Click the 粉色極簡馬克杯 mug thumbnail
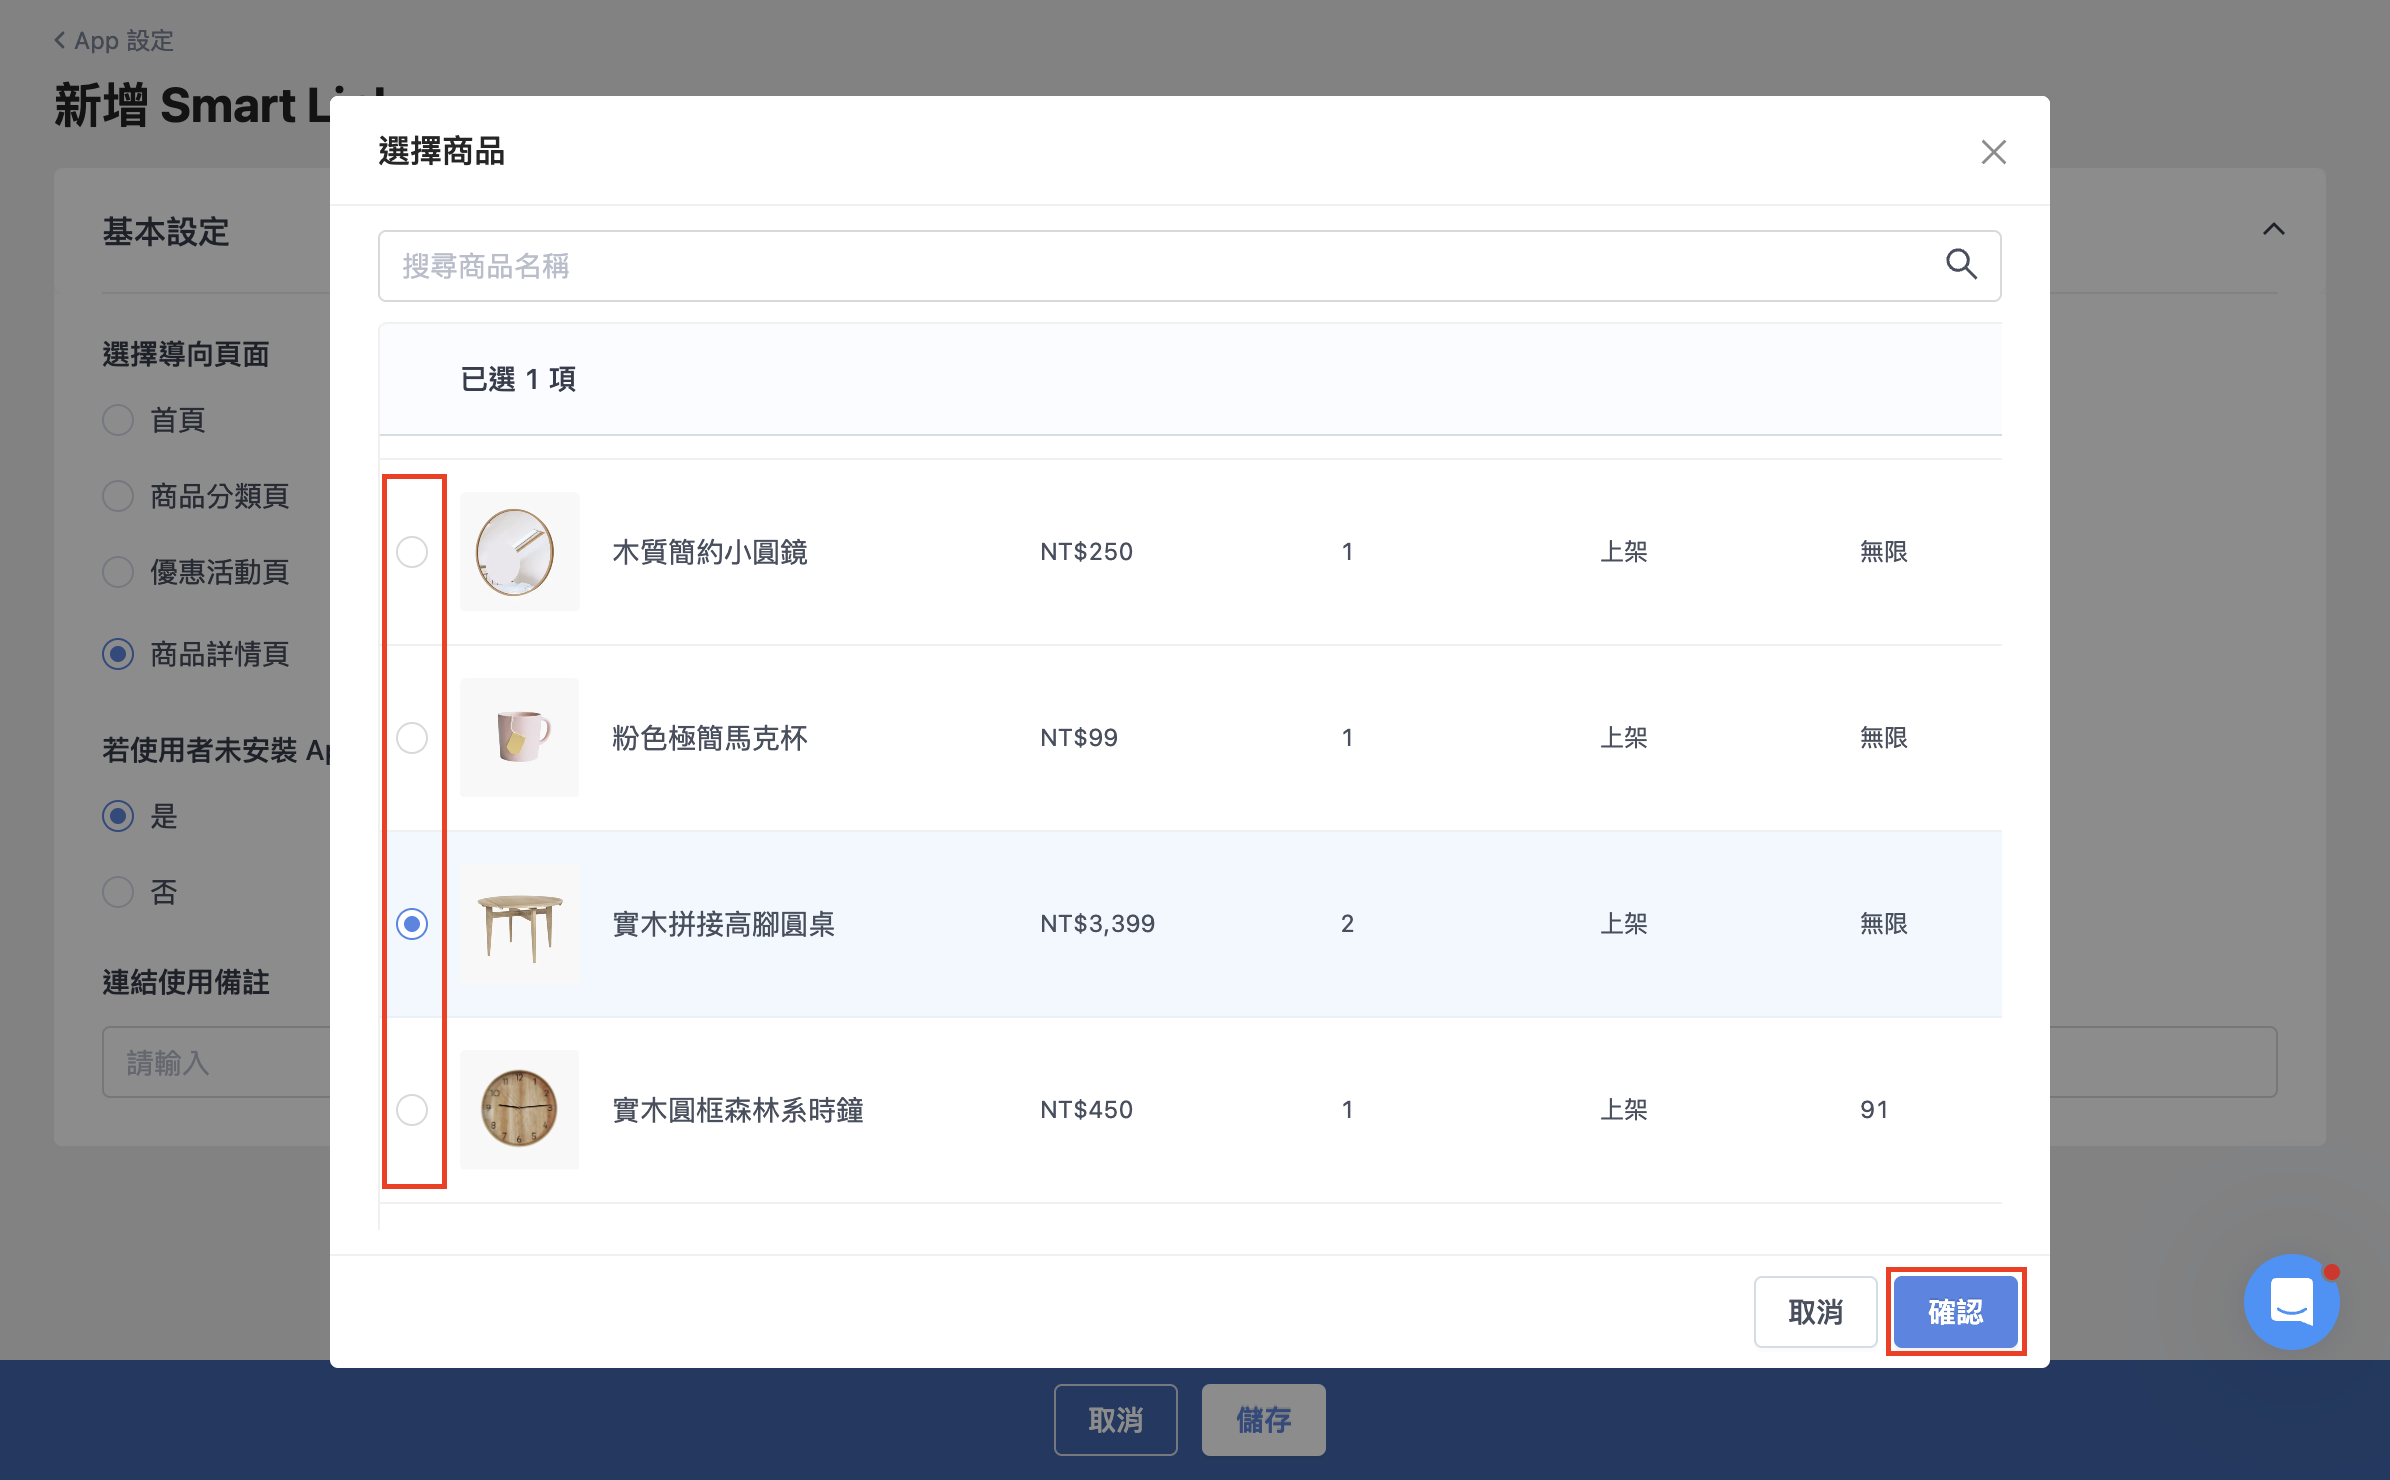The height and width of the screenshot is (1480, 2390). coord(519,738)
